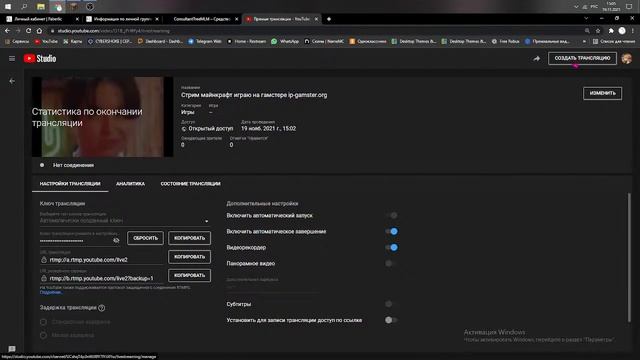This screenshot has width=640, height=360.
Task: Click browser forward navigation arrow
Action: pos(18,31)
